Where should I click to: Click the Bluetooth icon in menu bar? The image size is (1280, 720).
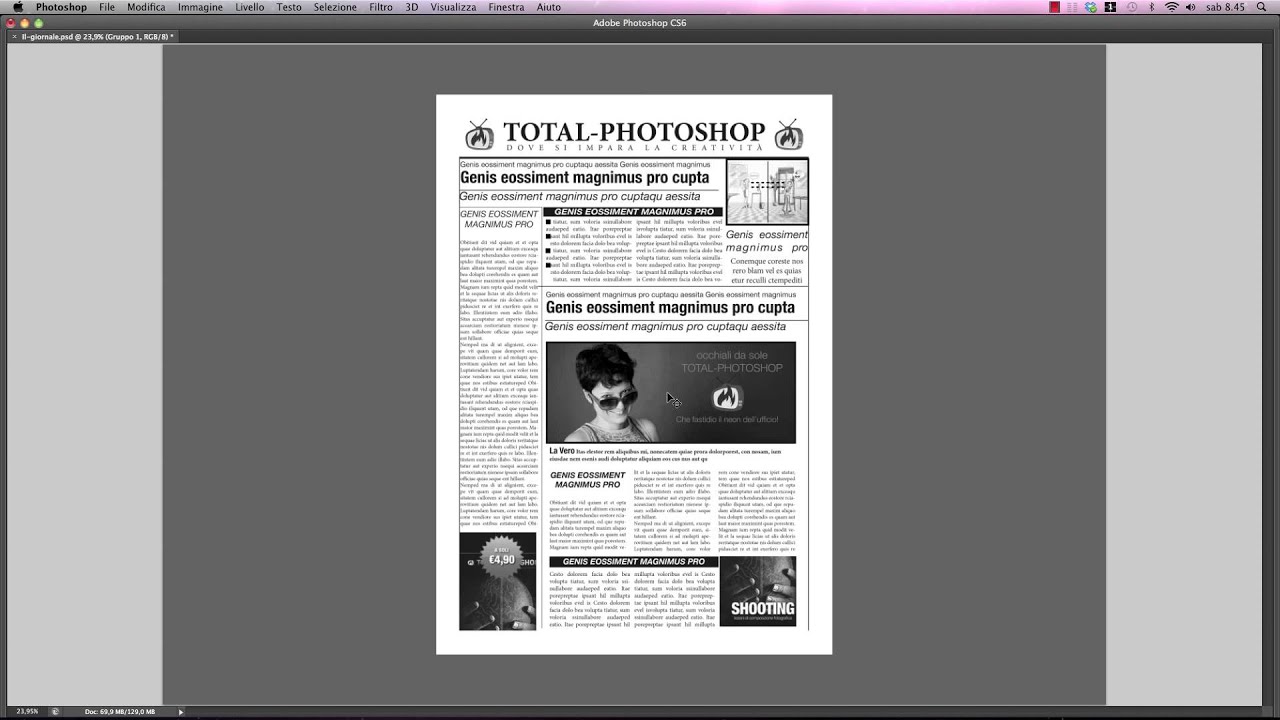coord(1151,7)
